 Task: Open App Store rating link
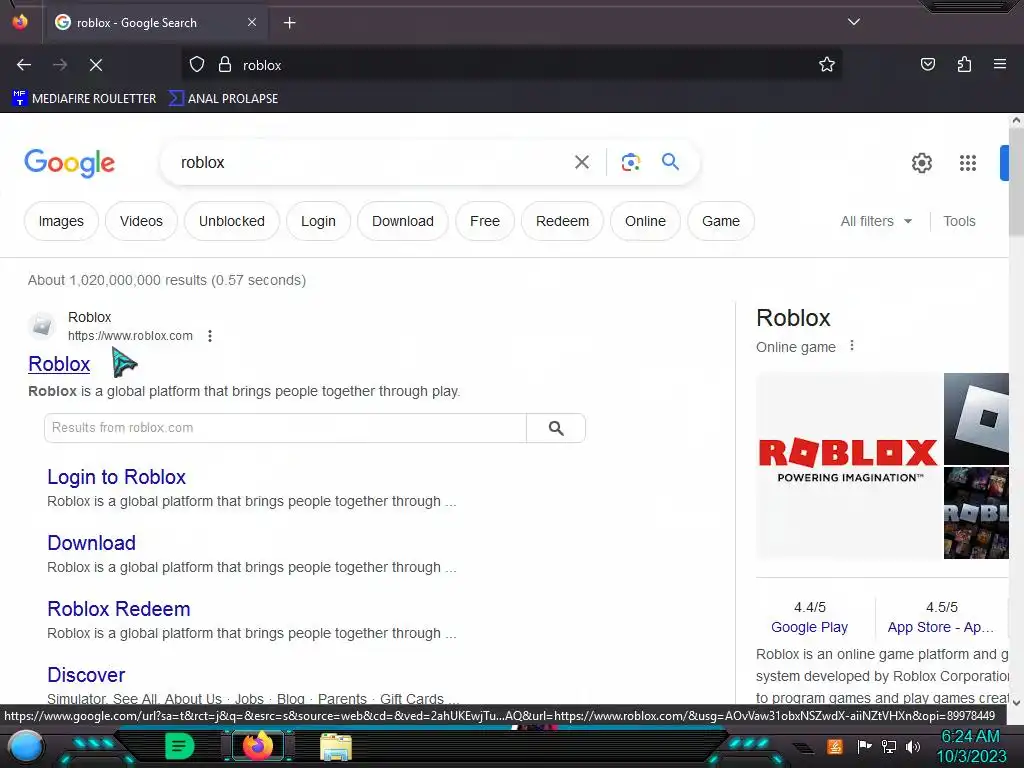[x=940, y=627]
